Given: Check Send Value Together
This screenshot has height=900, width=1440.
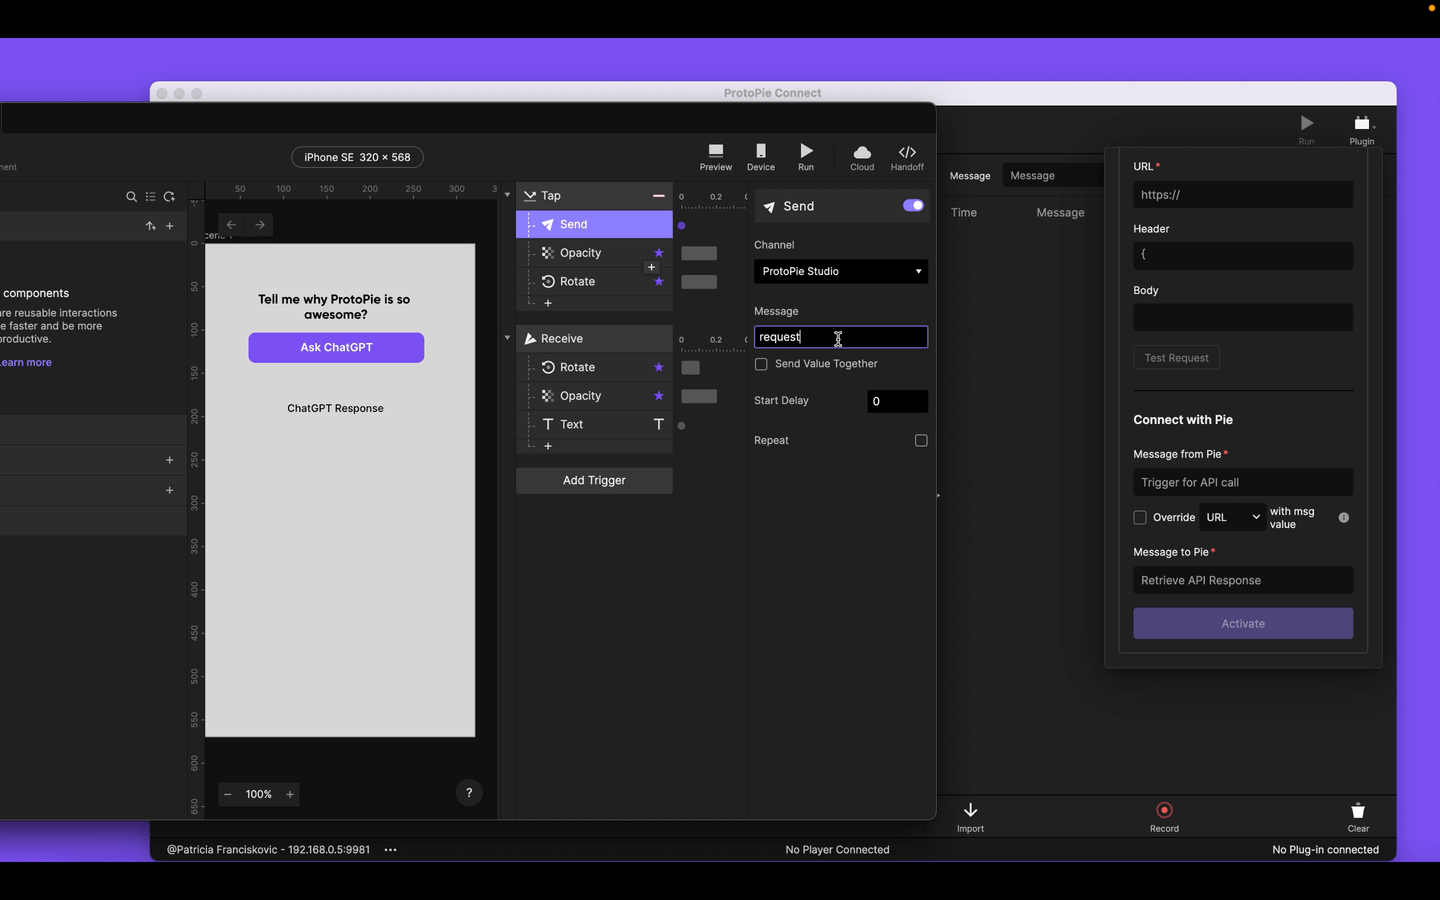Looking at the screenshot, I should (x=761, y=364).
